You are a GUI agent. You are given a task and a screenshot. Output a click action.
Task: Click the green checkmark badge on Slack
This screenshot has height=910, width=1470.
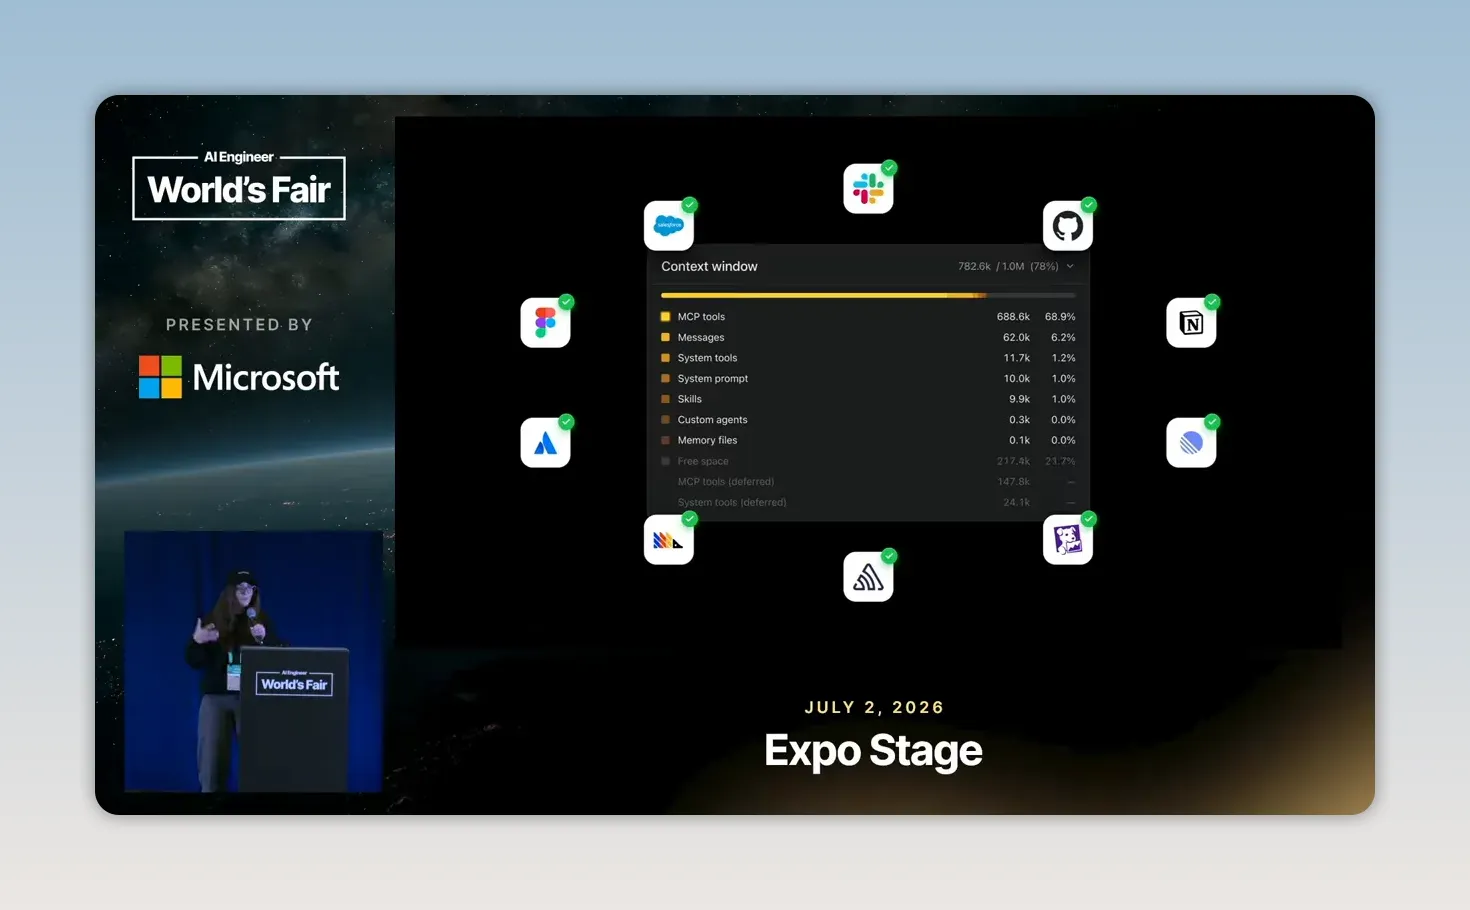(889, 168)
